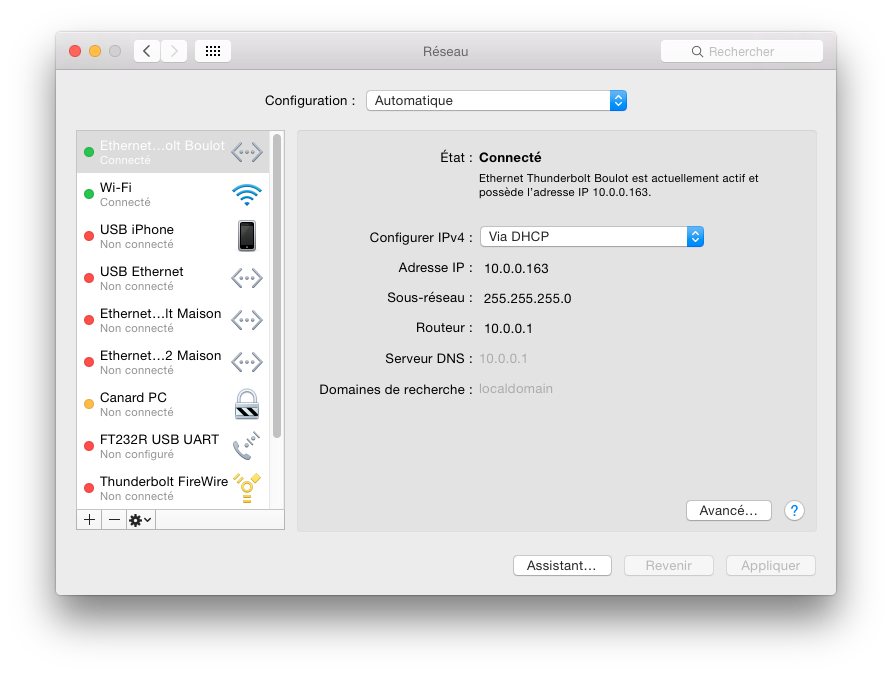
Task: Add a new network service with plus
Action: (x=89, y=520)
